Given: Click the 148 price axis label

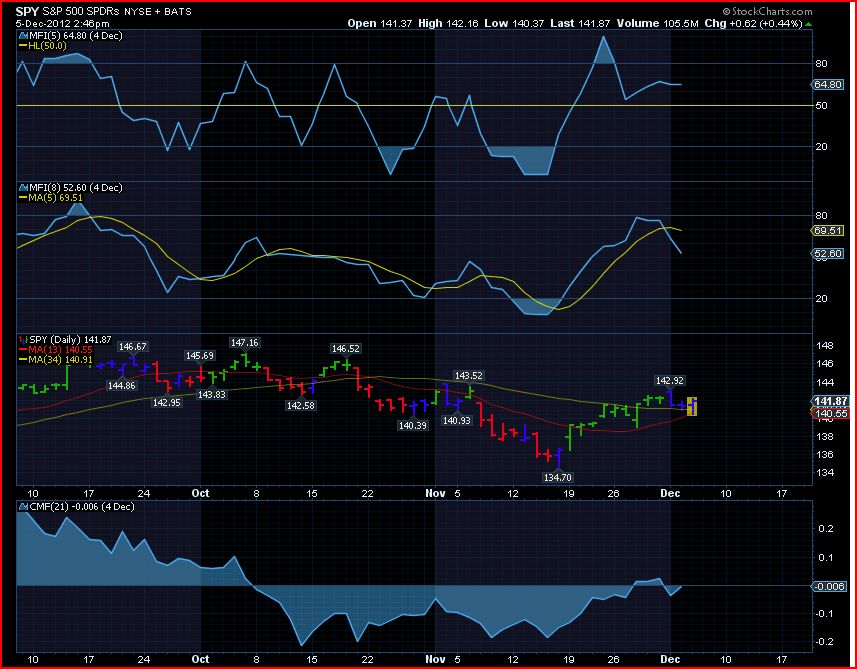Looking at the screenshot, I should click(823, 345).
